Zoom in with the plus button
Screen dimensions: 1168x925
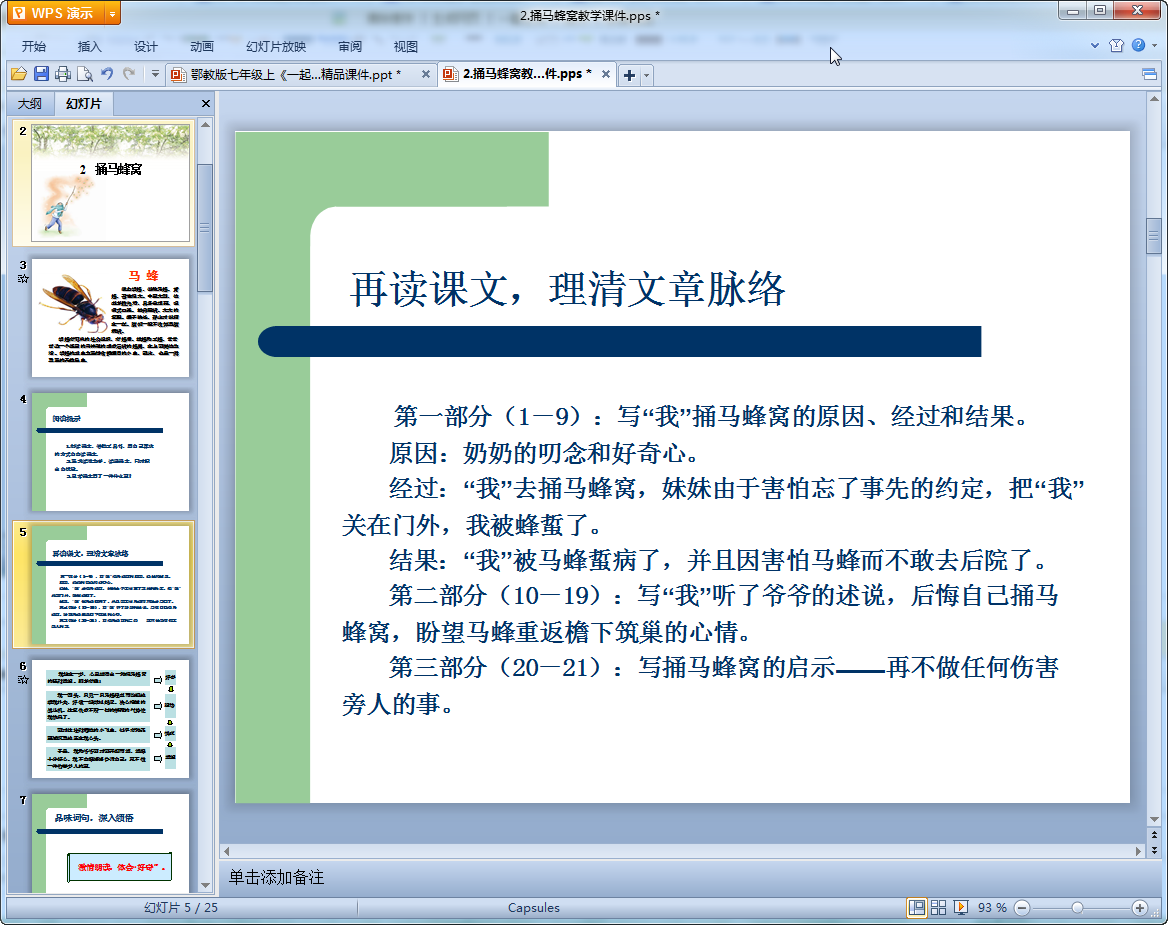click(1139, 907)
